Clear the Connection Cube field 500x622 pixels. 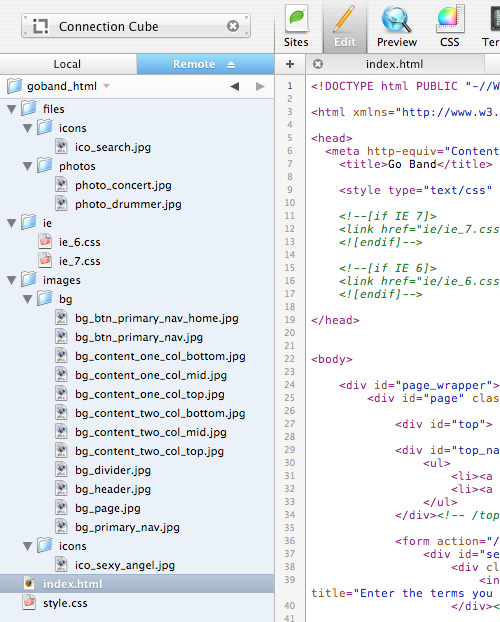tap(233, 26)
